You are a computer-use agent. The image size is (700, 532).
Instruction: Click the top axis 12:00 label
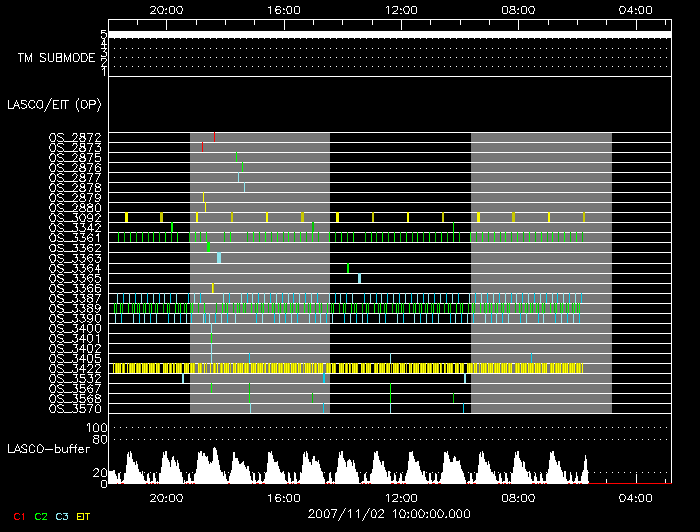click(x=401, y=10)
